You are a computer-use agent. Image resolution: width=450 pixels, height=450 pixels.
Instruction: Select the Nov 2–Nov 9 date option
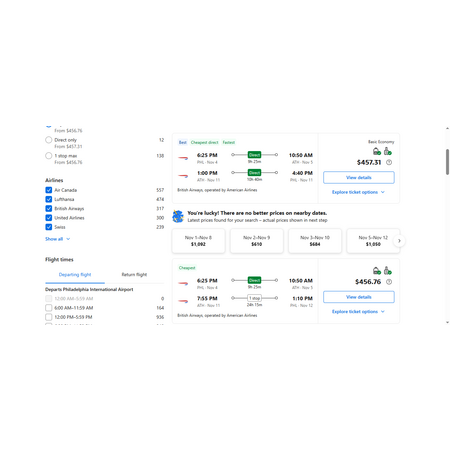[x=257, y=241]
